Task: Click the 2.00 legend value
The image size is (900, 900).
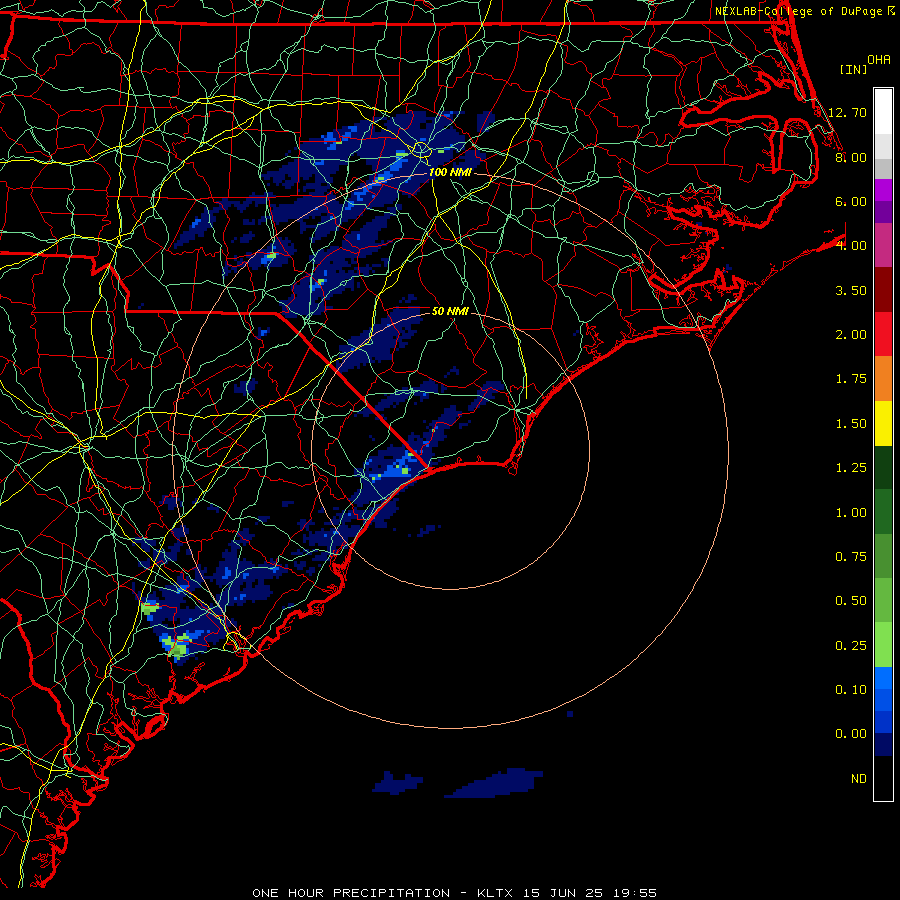Action: [851, 335]
